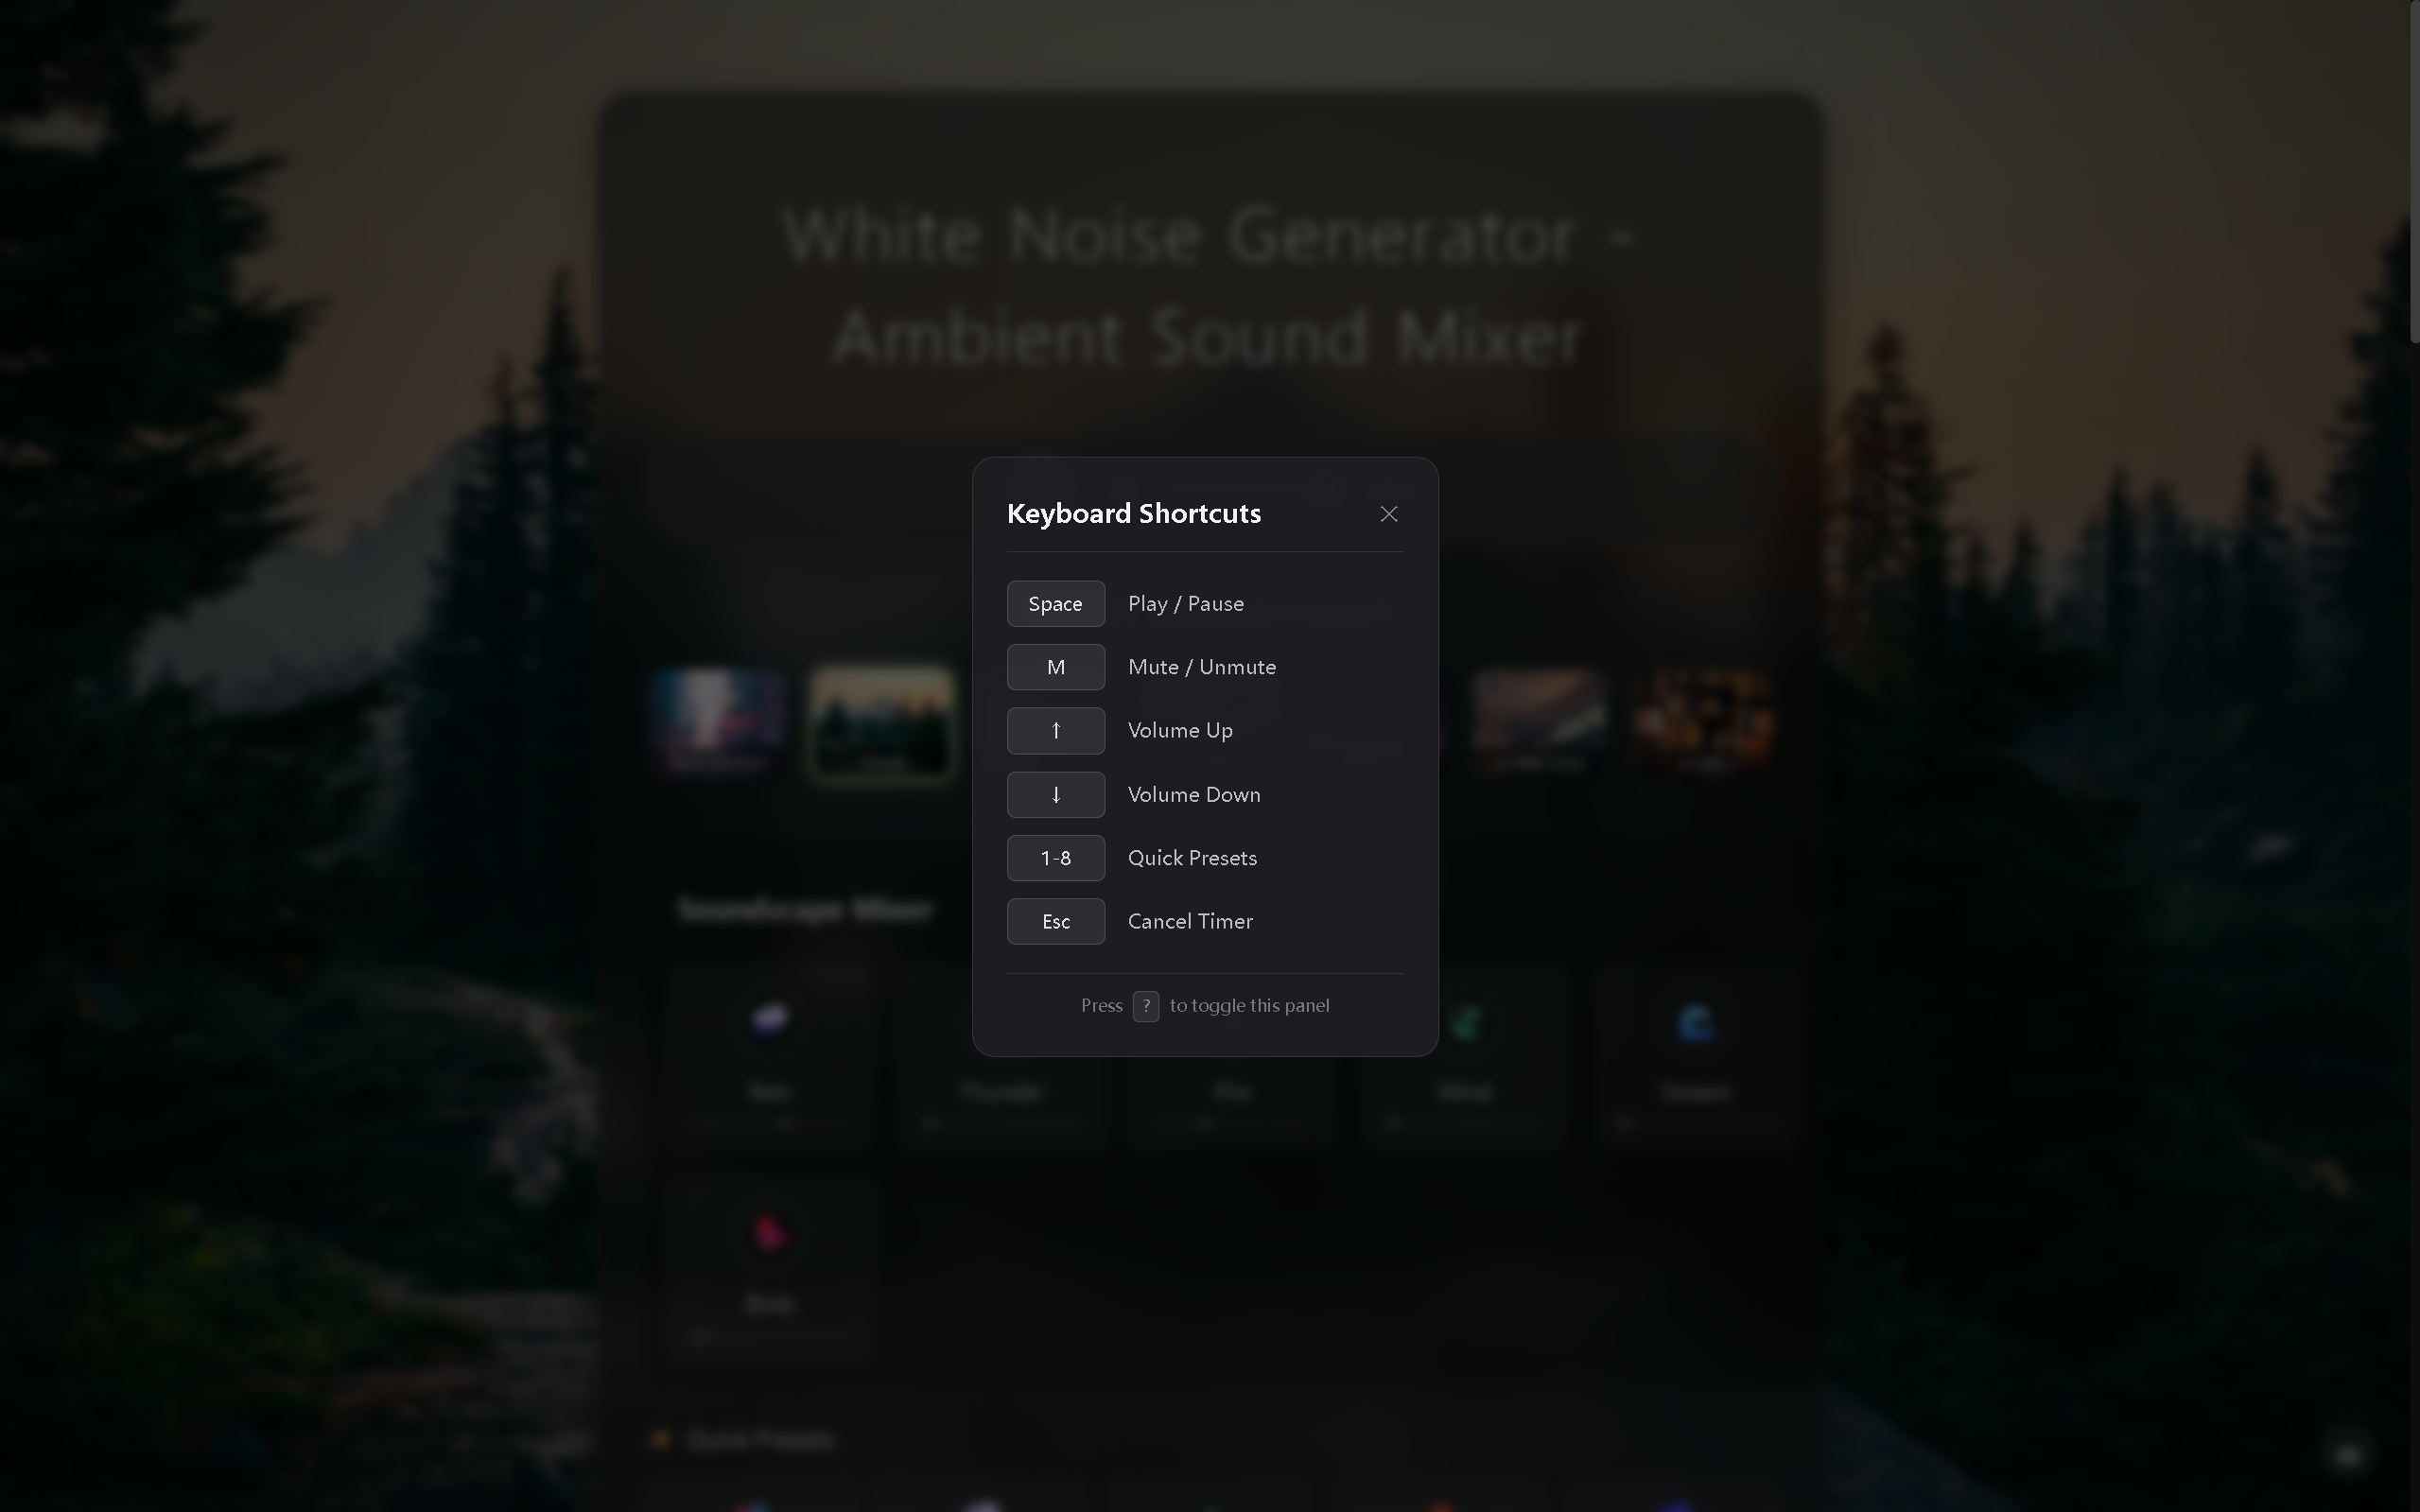The height and width of the screenshot is (1512, 2420).
Task: Select the Mute / Unmute label
Action: pyautogui.click(x=1201, y=667)
